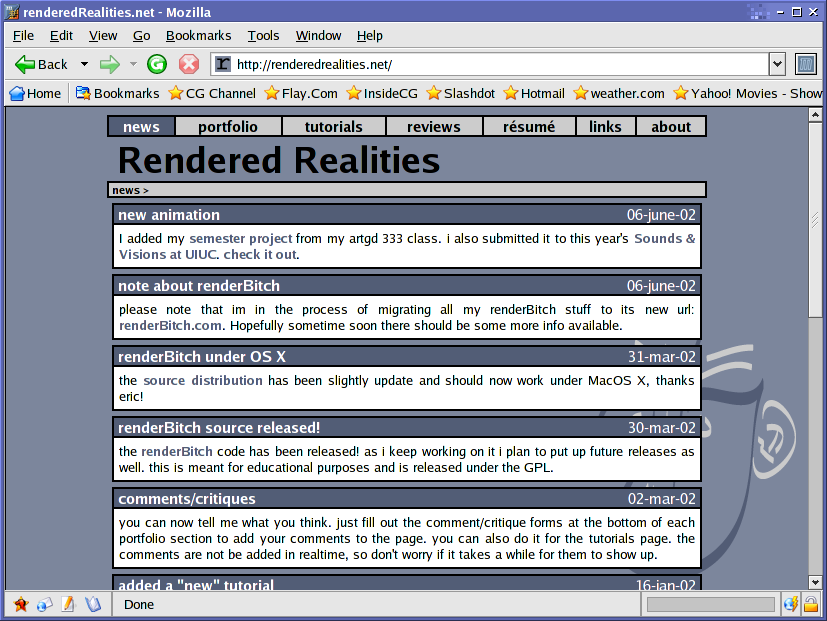Click the green Forward arrow
Viewport: 827px width, 621px height.
(x=110, y=64)
